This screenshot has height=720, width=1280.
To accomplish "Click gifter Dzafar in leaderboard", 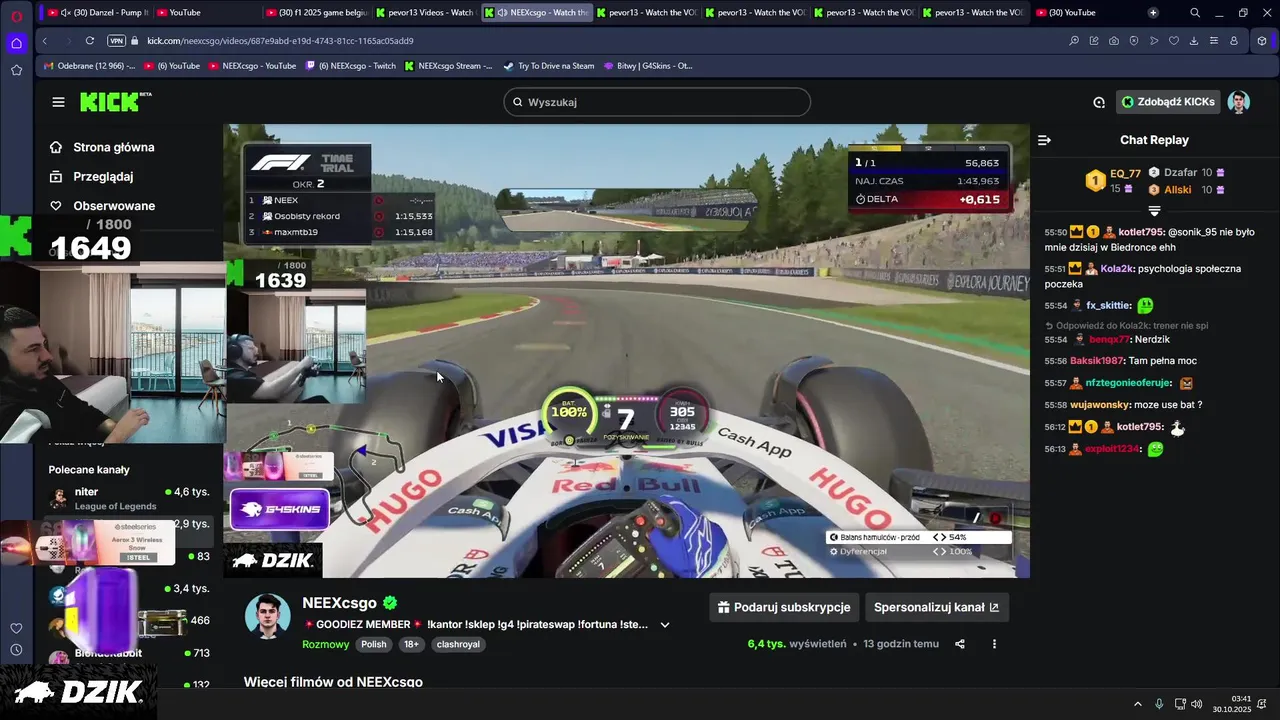I will pos(1180,173).
